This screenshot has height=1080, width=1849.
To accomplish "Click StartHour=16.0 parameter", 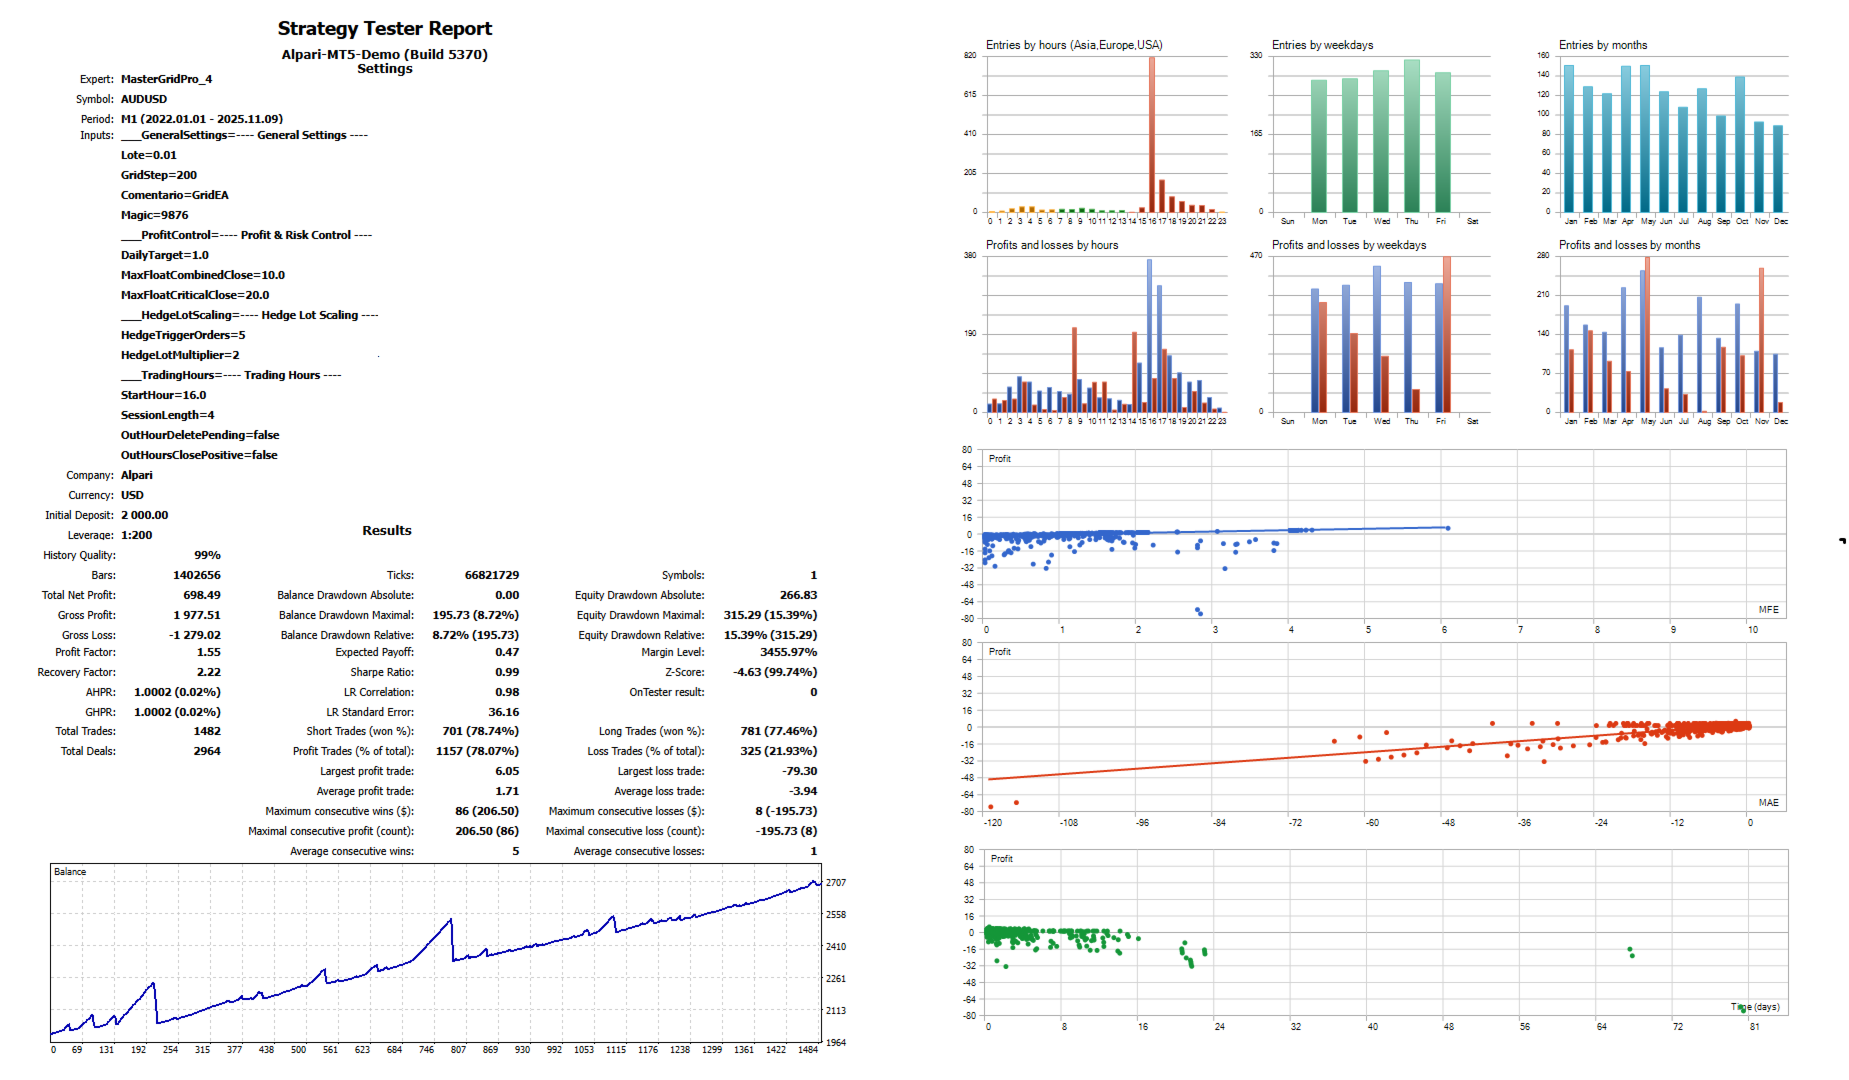I will click(x=164, y=395).
